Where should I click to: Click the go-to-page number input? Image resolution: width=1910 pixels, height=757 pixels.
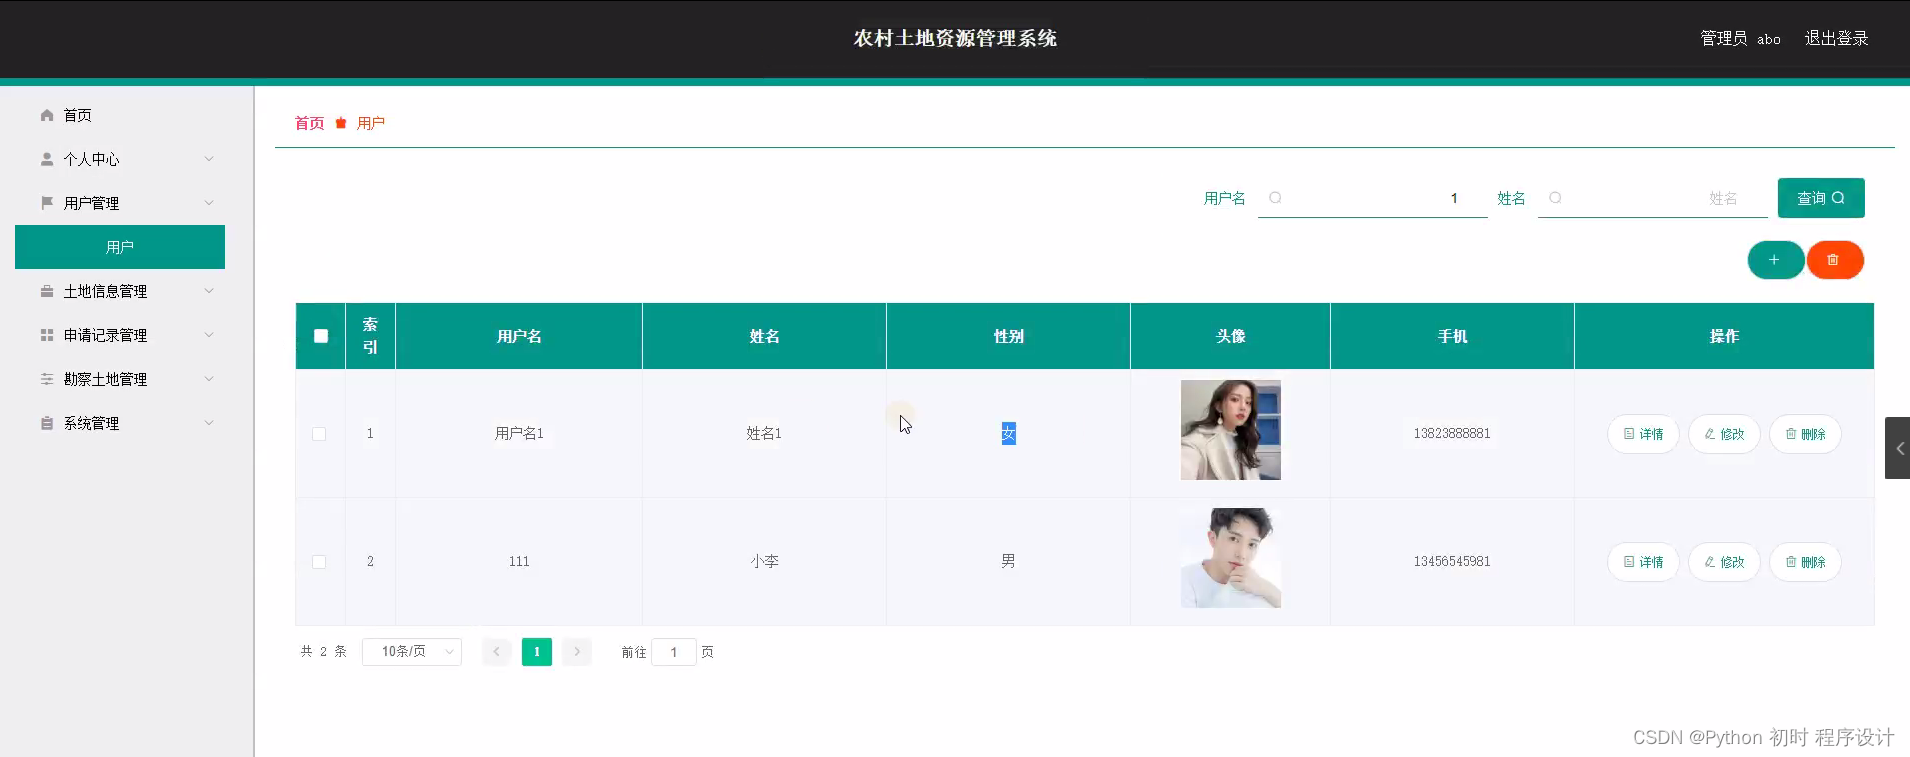pos(674,652)
